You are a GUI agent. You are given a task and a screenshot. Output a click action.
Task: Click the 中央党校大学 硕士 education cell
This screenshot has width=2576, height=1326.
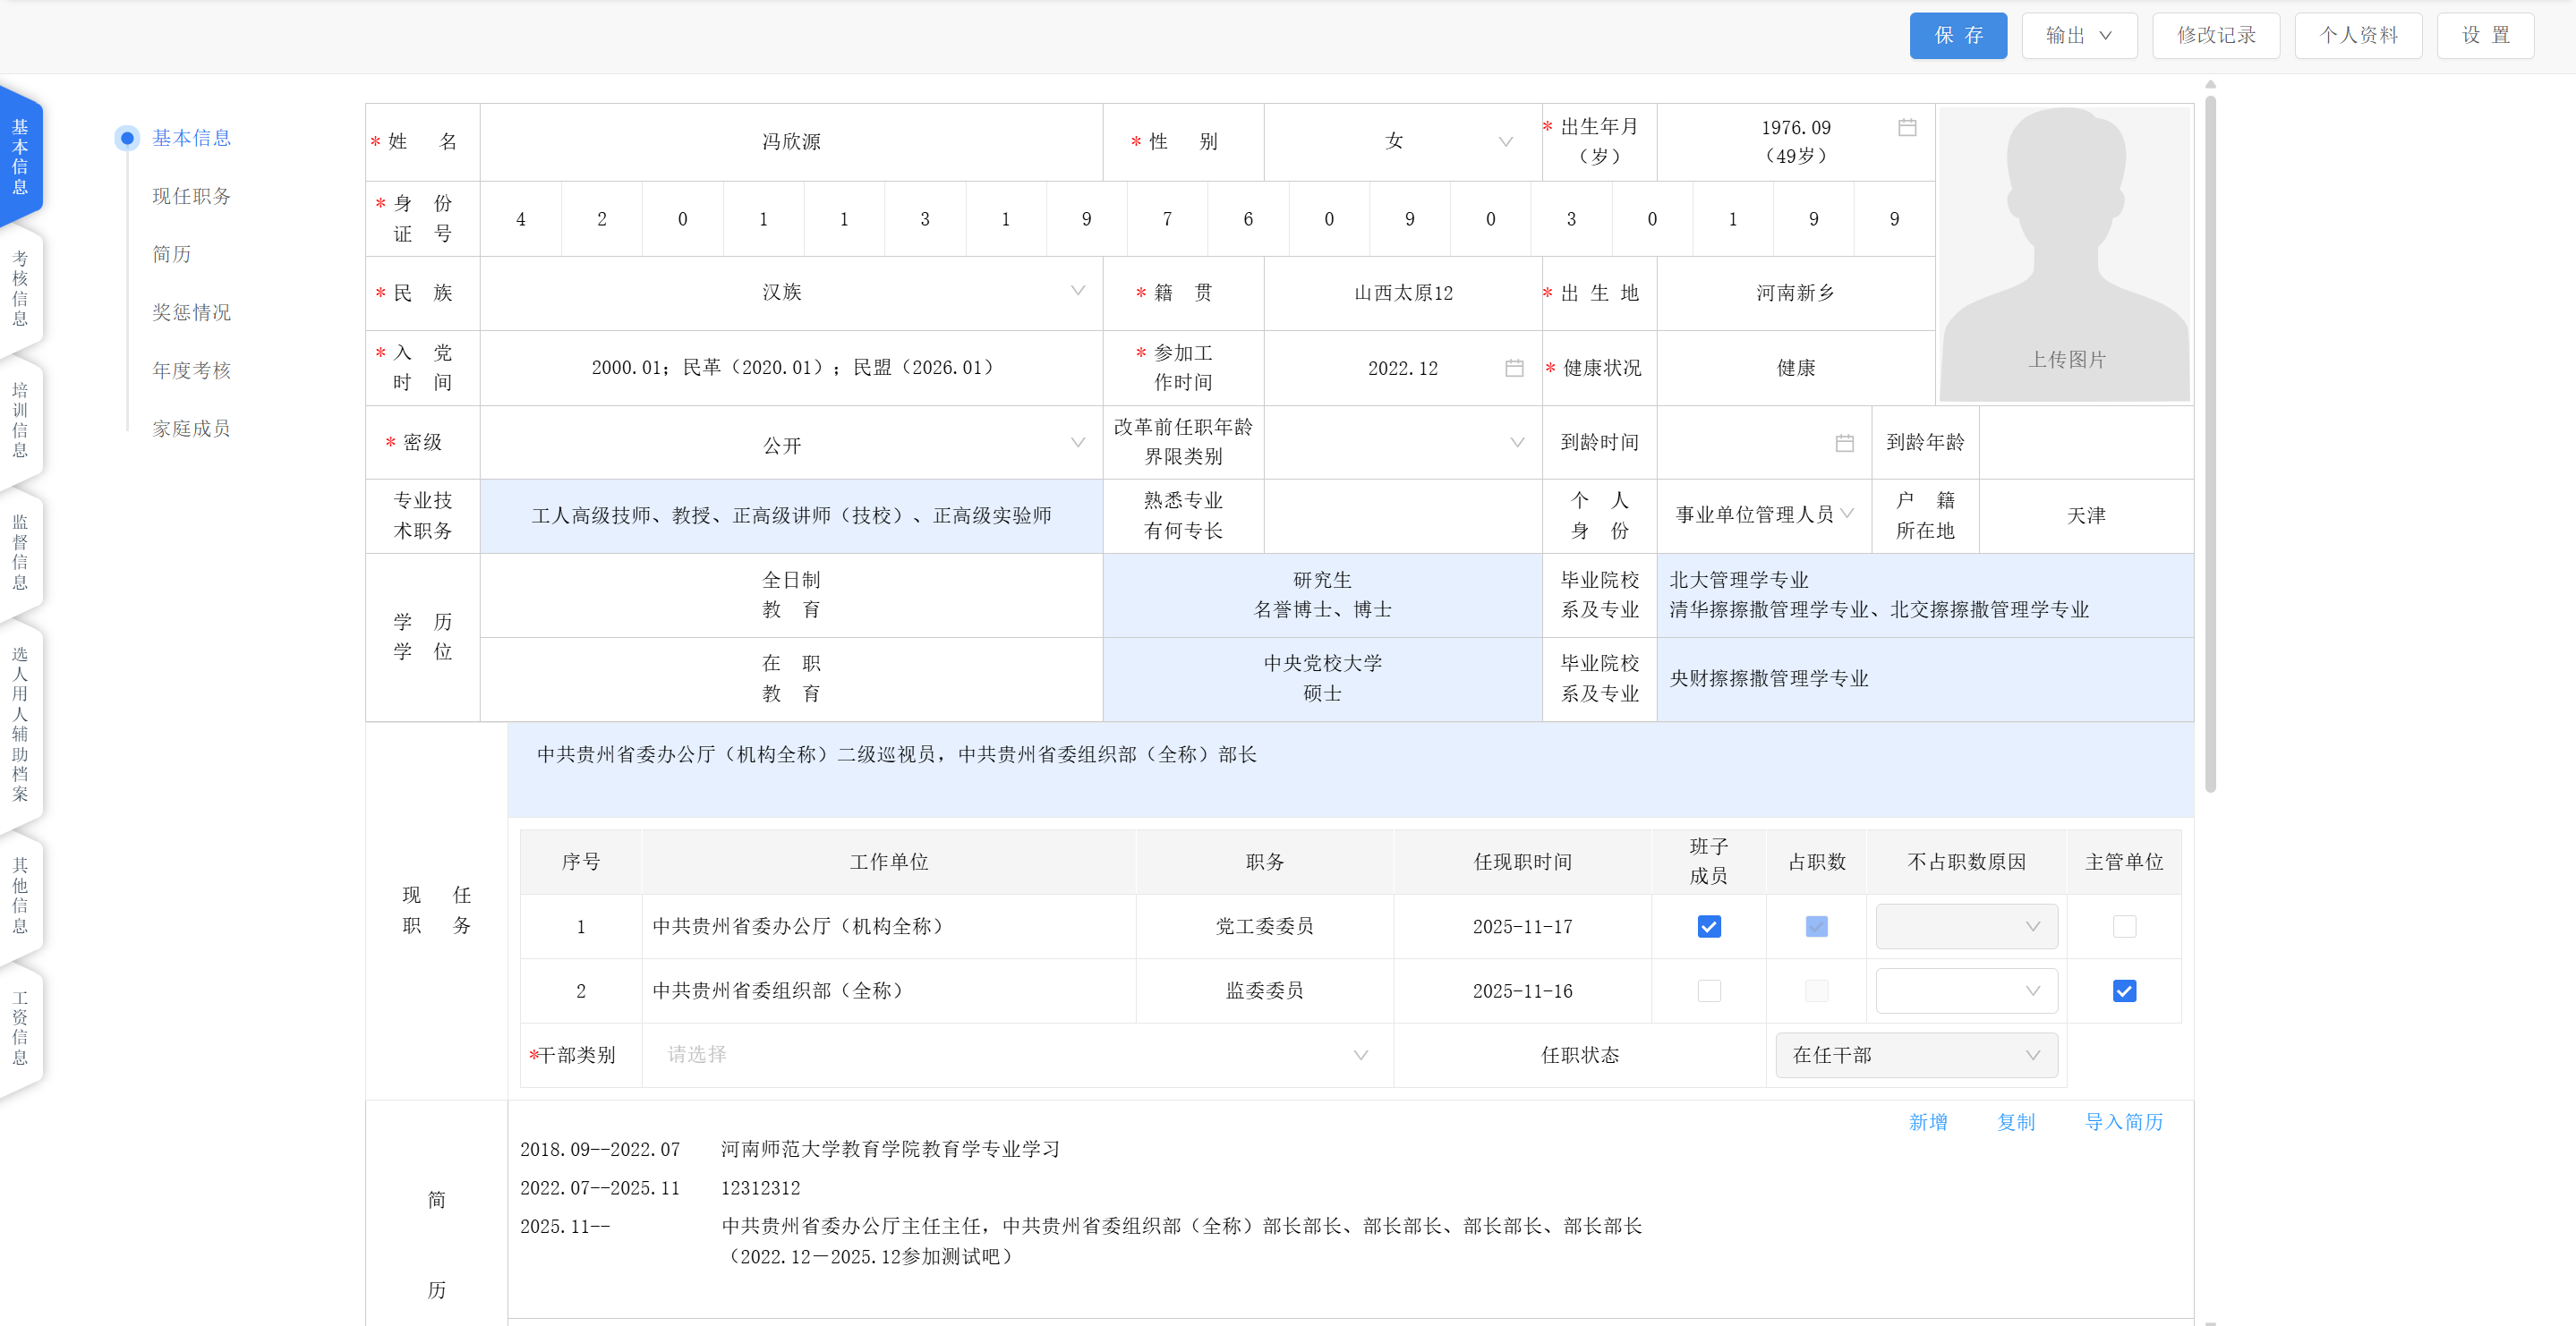(x=1322, y=679)
